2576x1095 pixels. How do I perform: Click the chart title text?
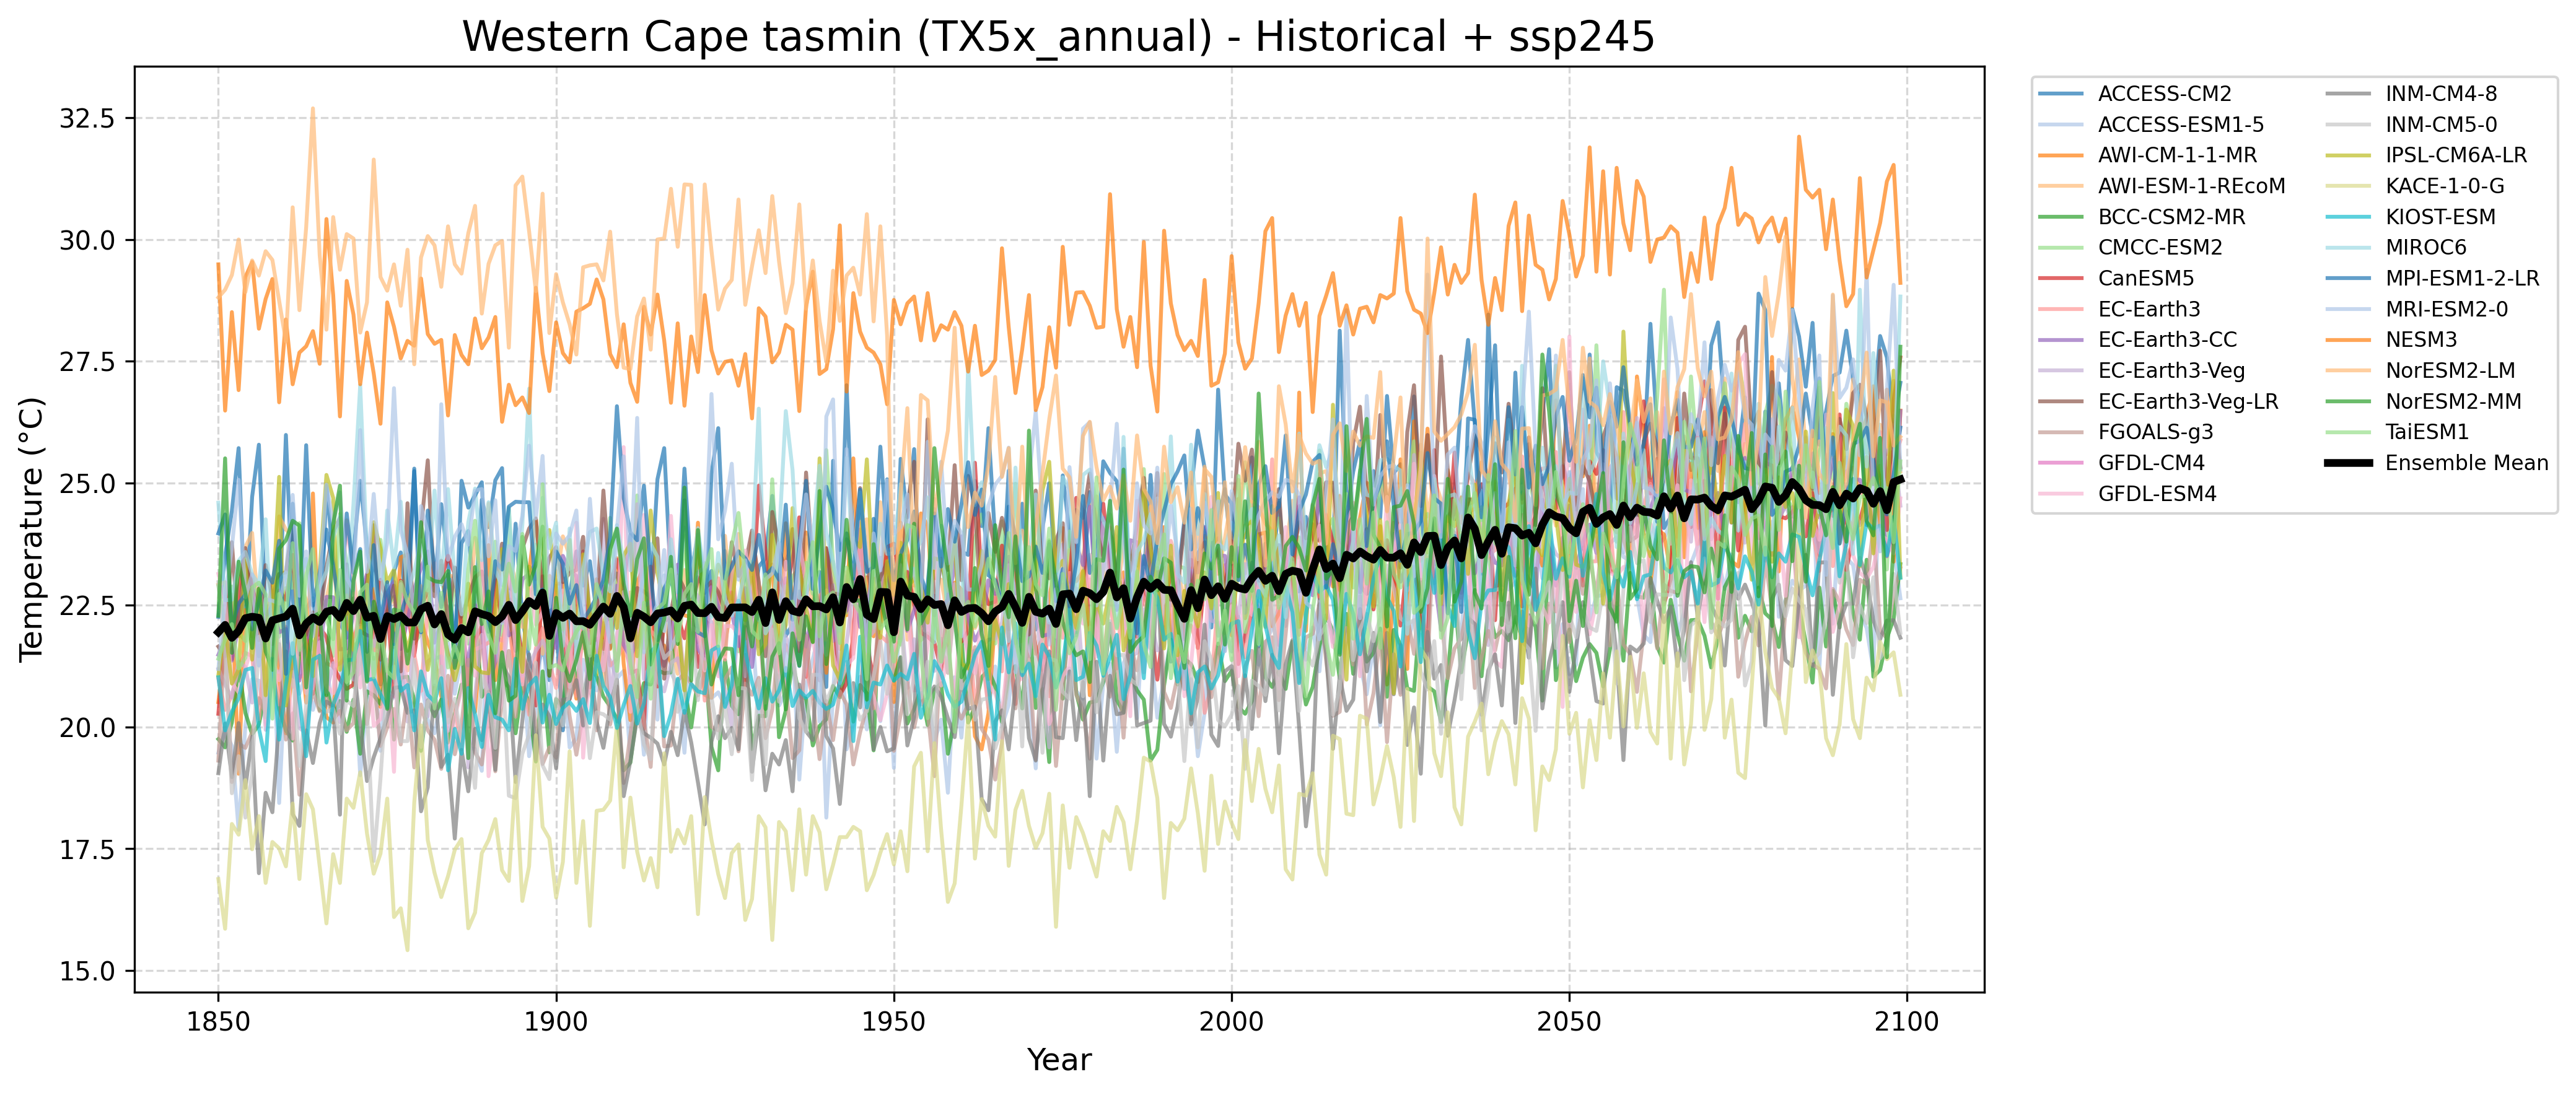pyautogui.click(x=1058, y=37)
